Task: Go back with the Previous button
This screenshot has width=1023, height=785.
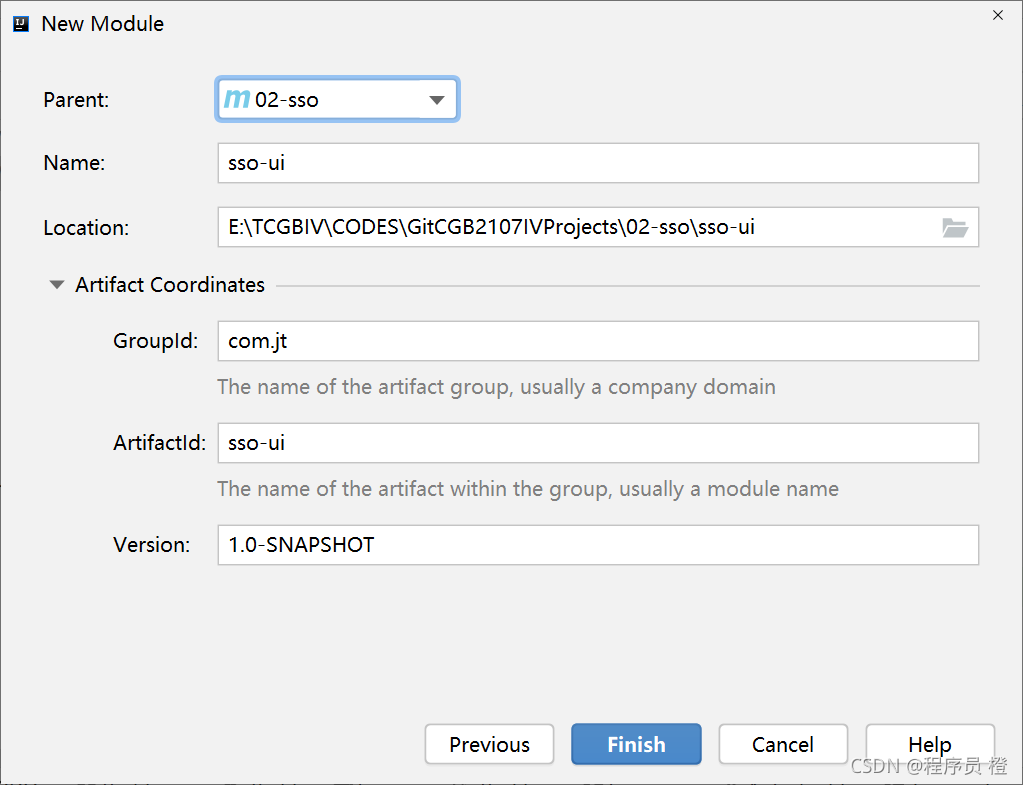Action: pos(489,744)
